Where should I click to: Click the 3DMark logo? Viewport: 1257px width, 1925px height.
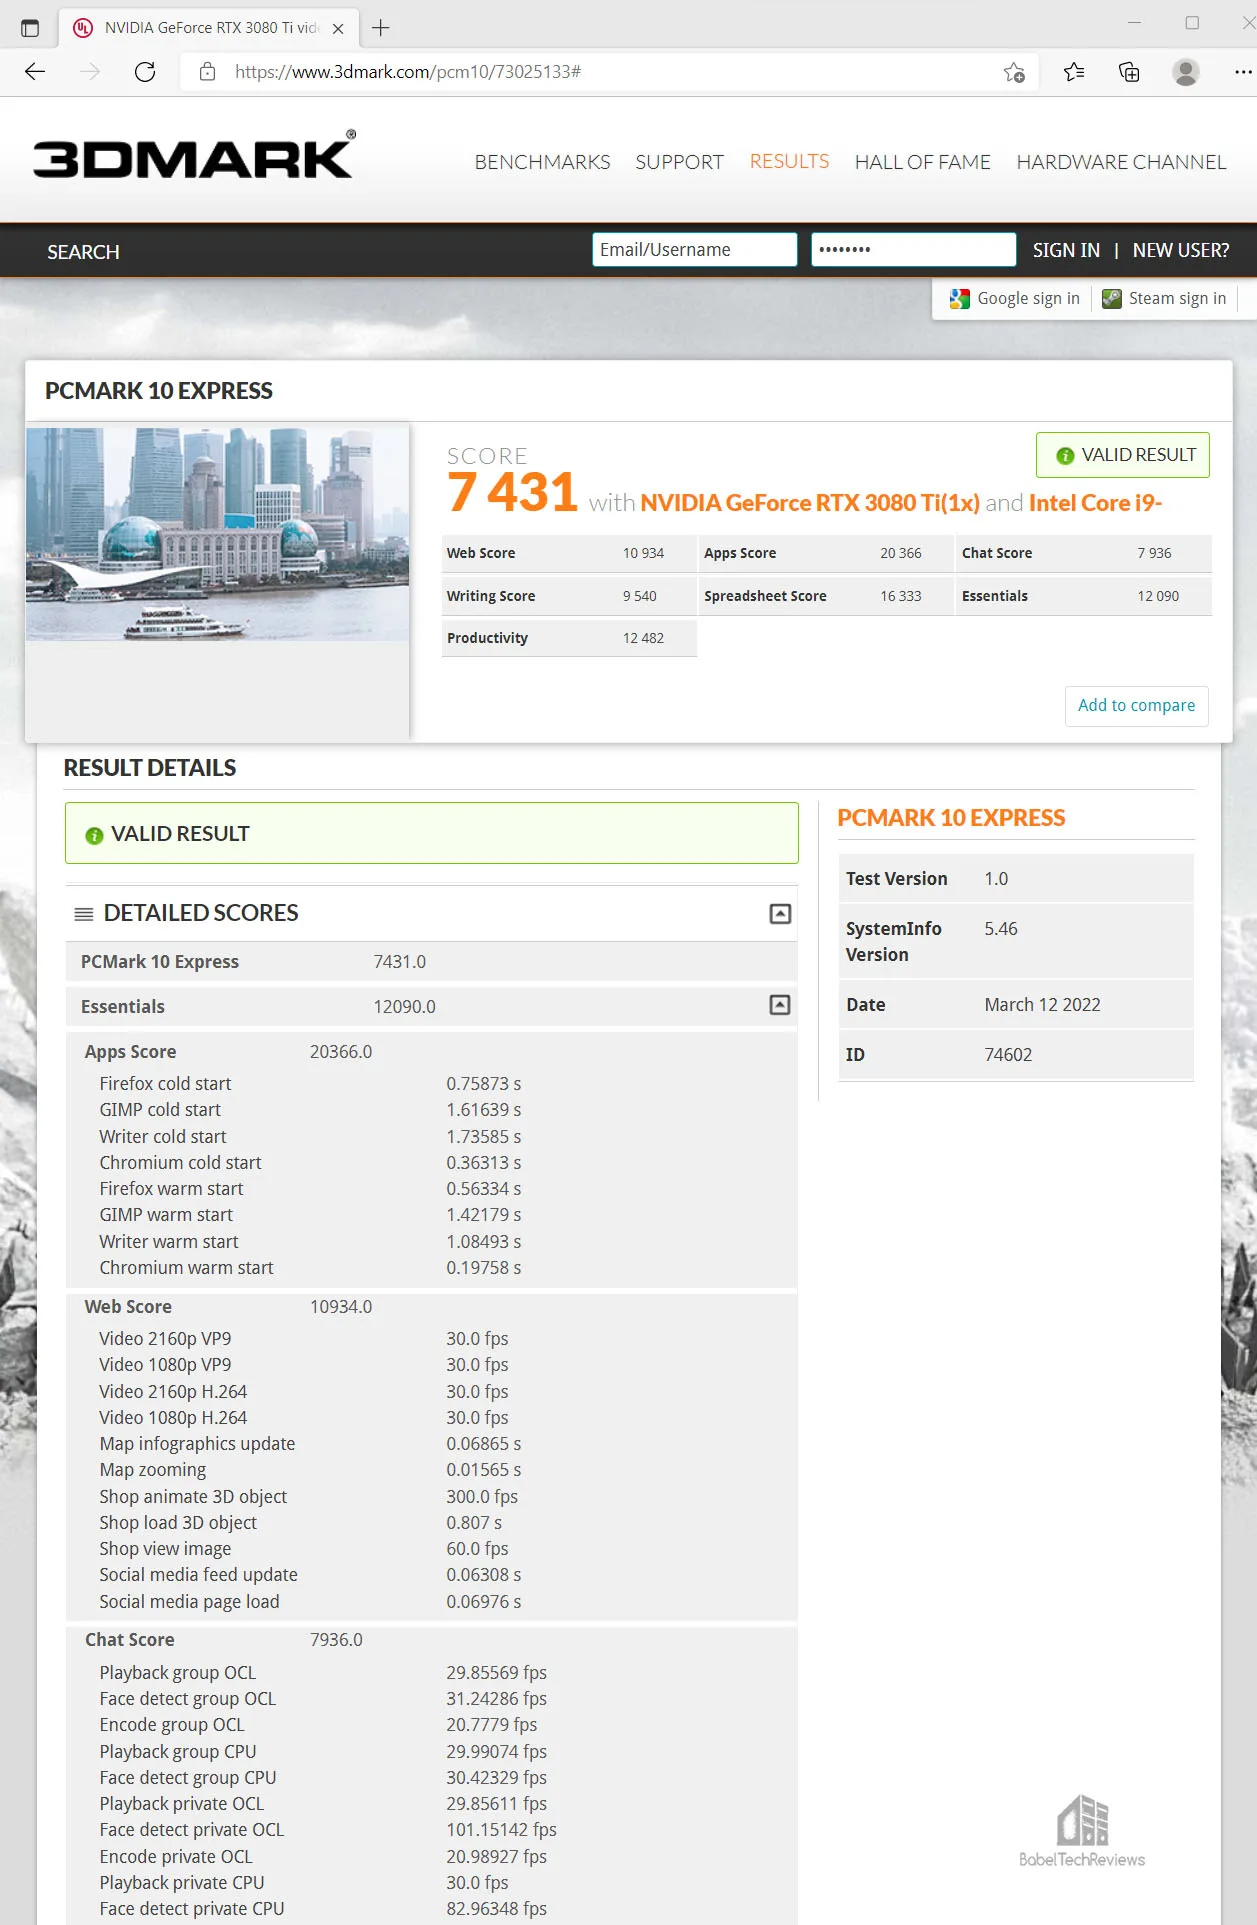(195, 155)
